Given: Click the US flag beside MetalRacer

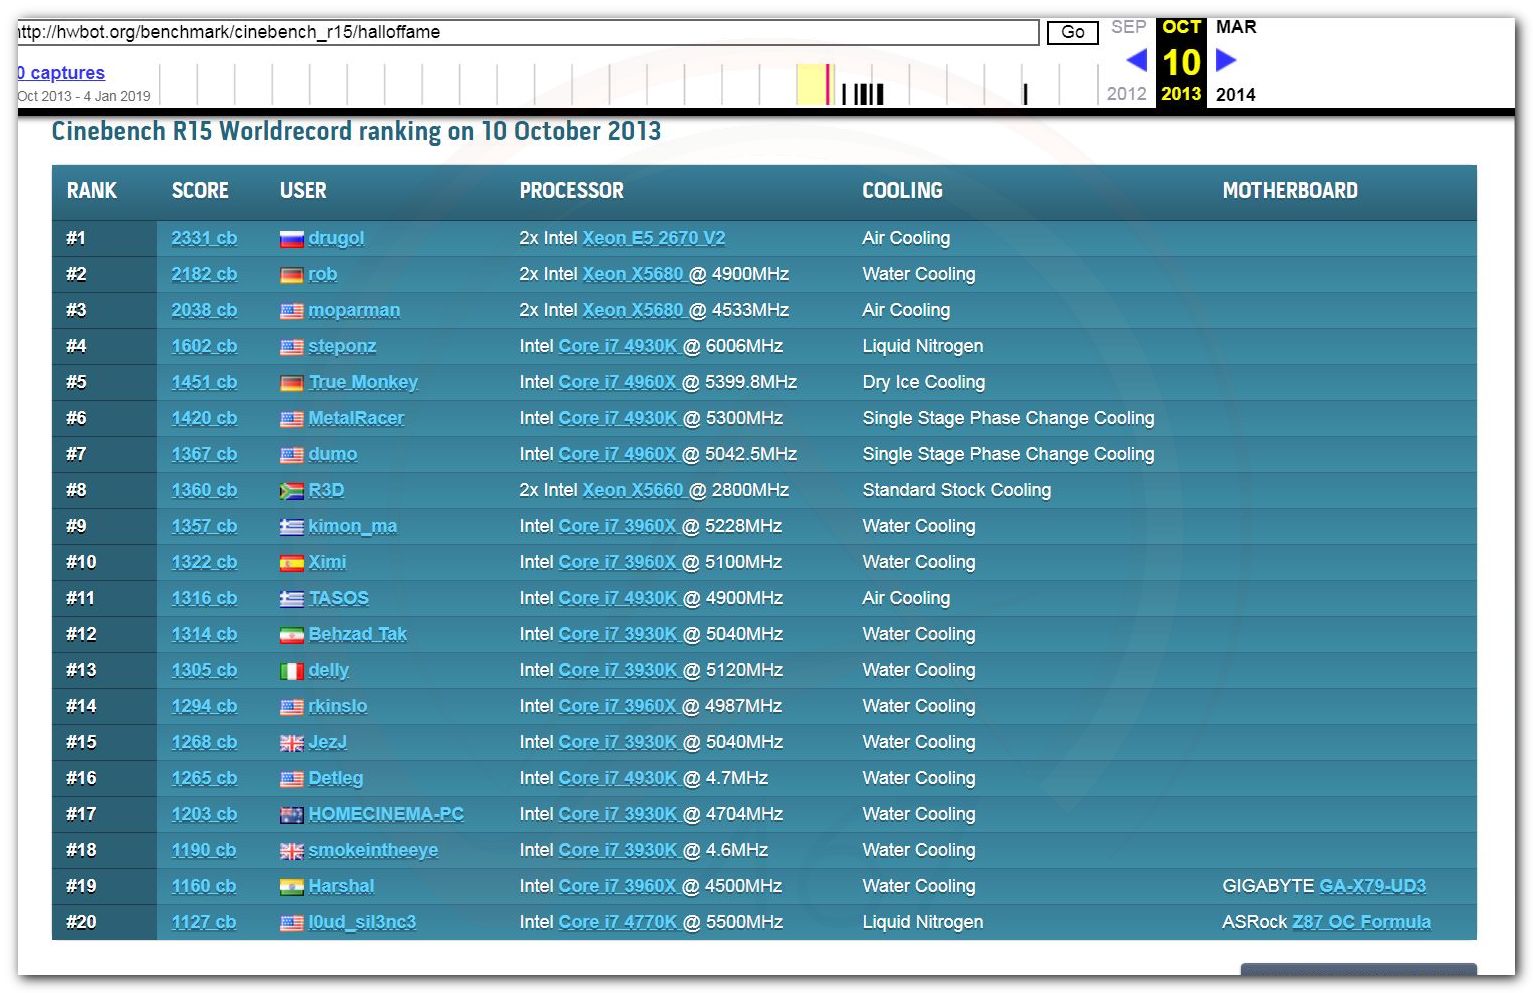Looking at the screenshot, I should click(x=291, y=419).
